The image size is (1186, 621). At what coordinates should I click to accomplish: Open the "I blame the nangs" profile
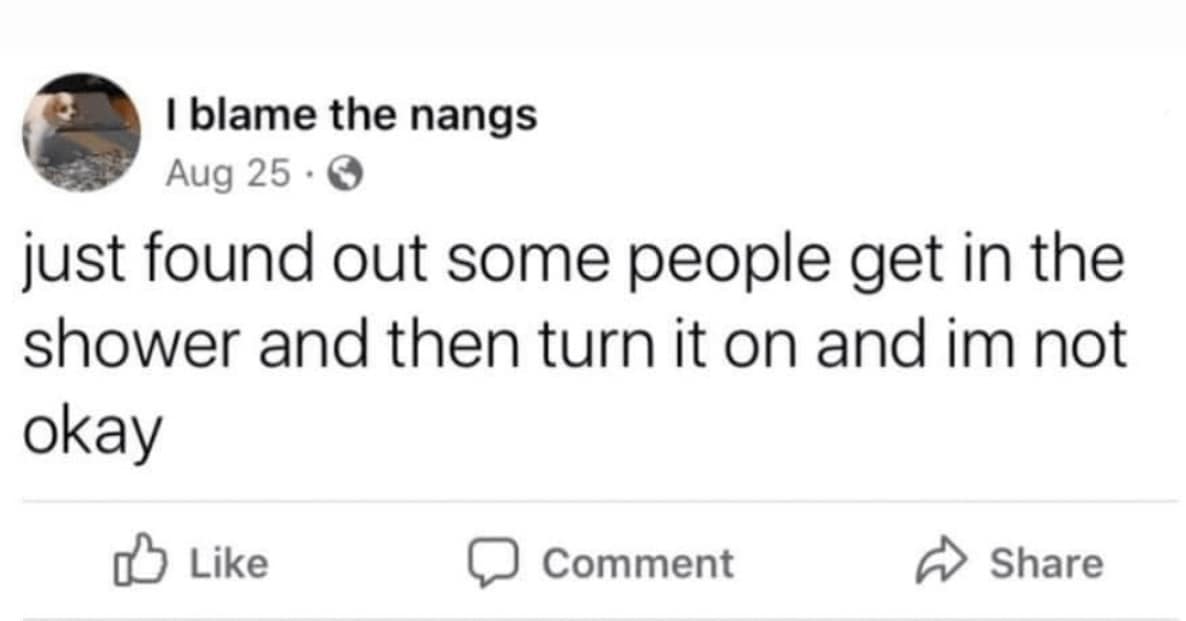coord(351,118)
